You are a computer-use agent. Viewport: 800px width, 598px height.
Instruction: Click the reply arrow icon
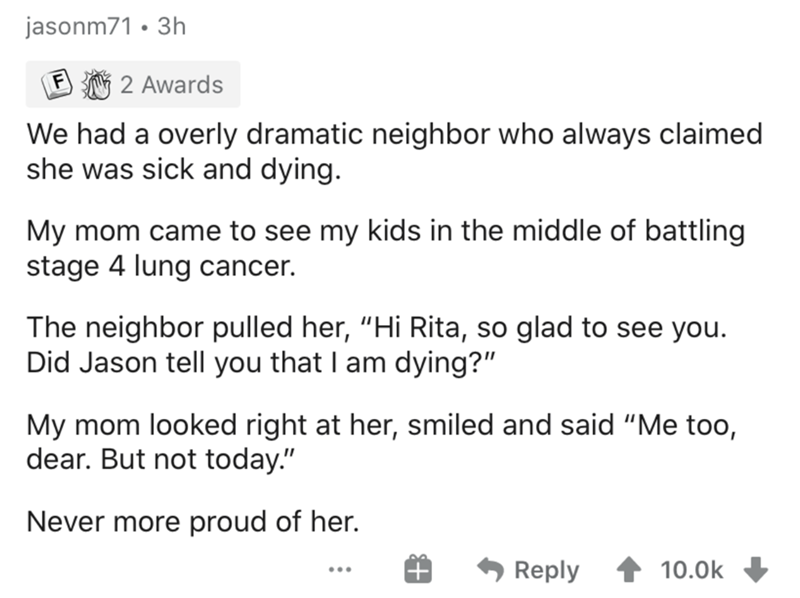(x=489, y=569)
